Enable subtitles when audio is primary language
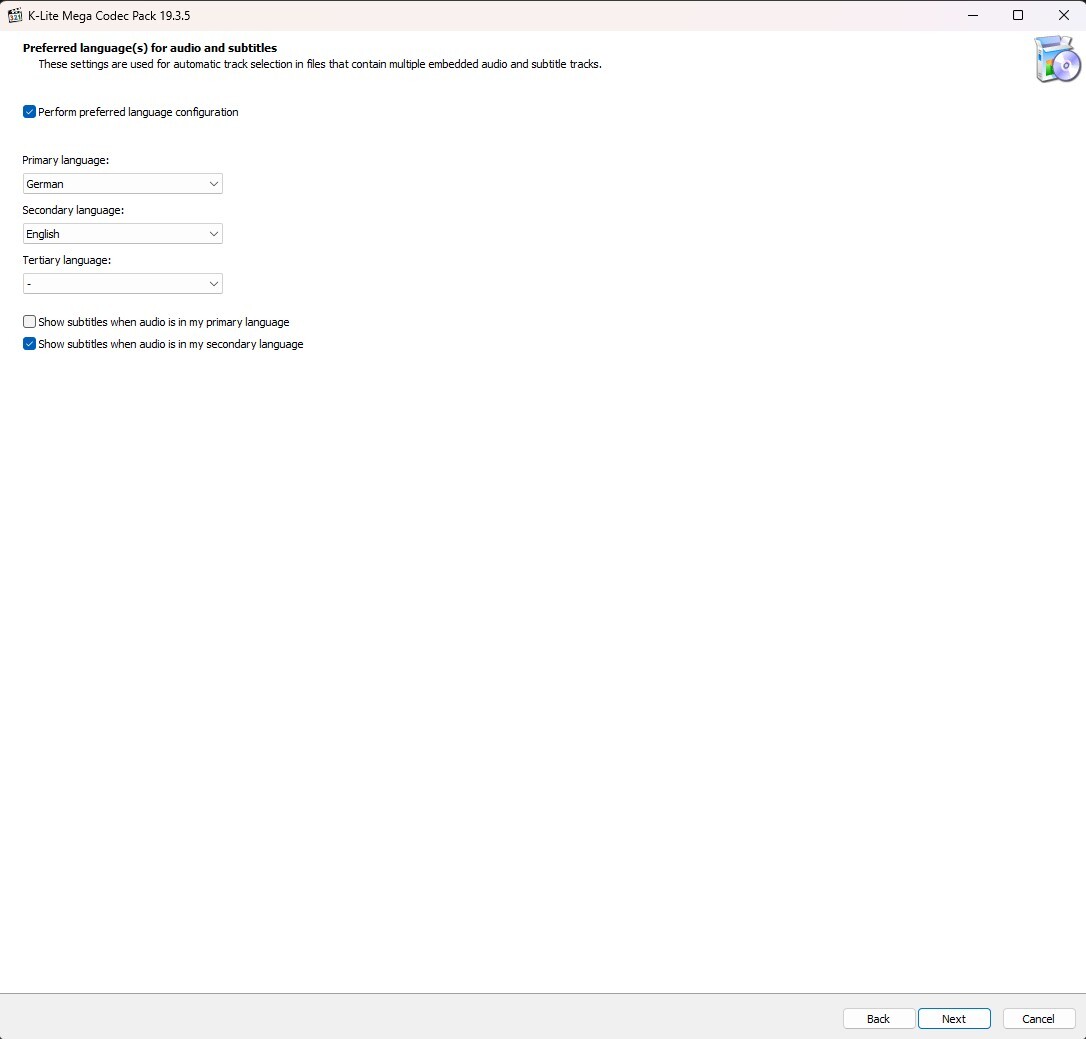The width and height of the screenshot is (1086, 1039). [29, 322]
